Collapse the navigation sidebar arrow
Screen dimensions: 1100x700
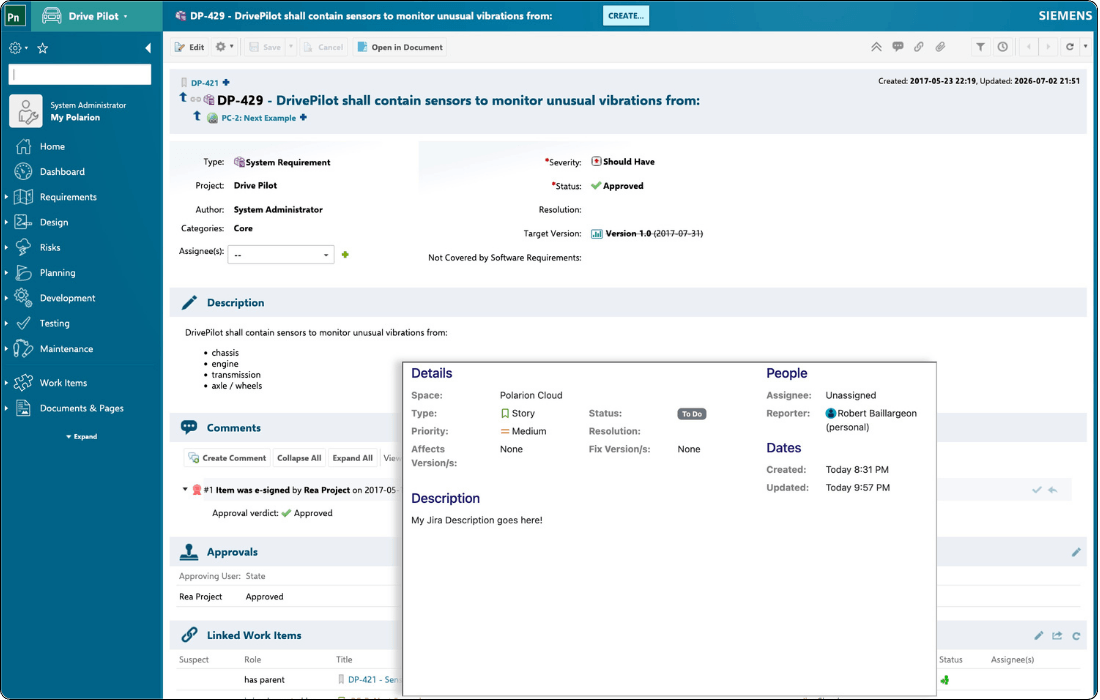(147, 48)
